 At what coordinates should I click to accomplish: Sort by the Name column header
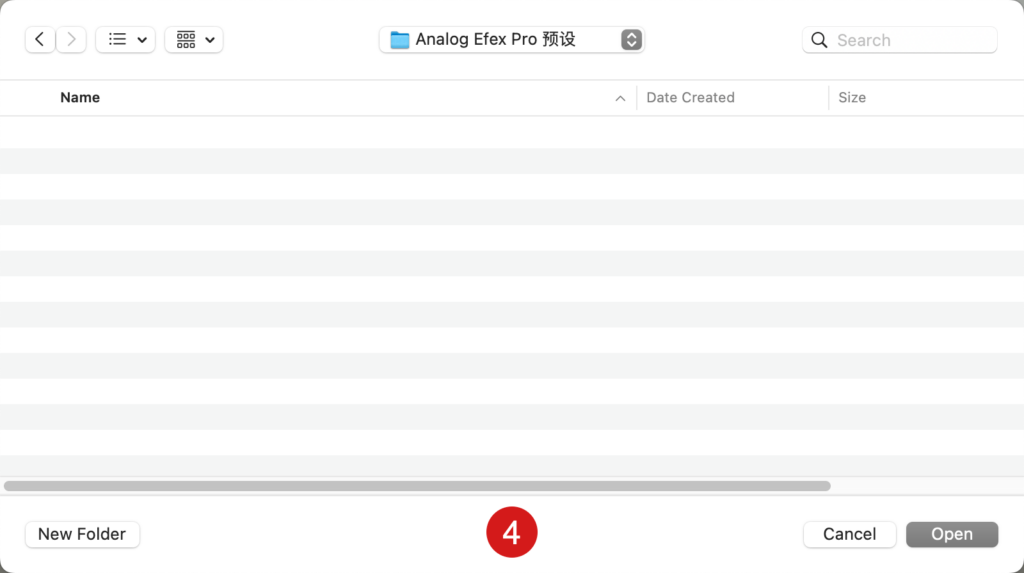point(80,97)
